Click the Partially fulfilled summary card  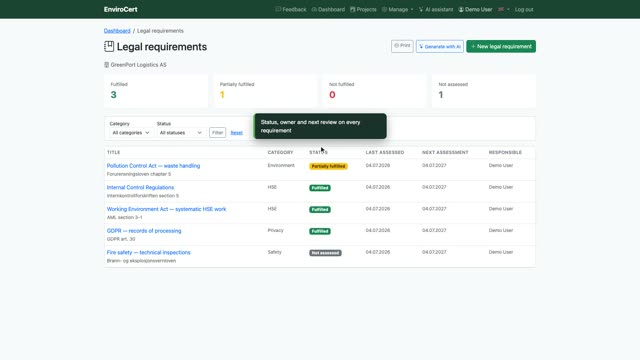click(x=265, y=91)
